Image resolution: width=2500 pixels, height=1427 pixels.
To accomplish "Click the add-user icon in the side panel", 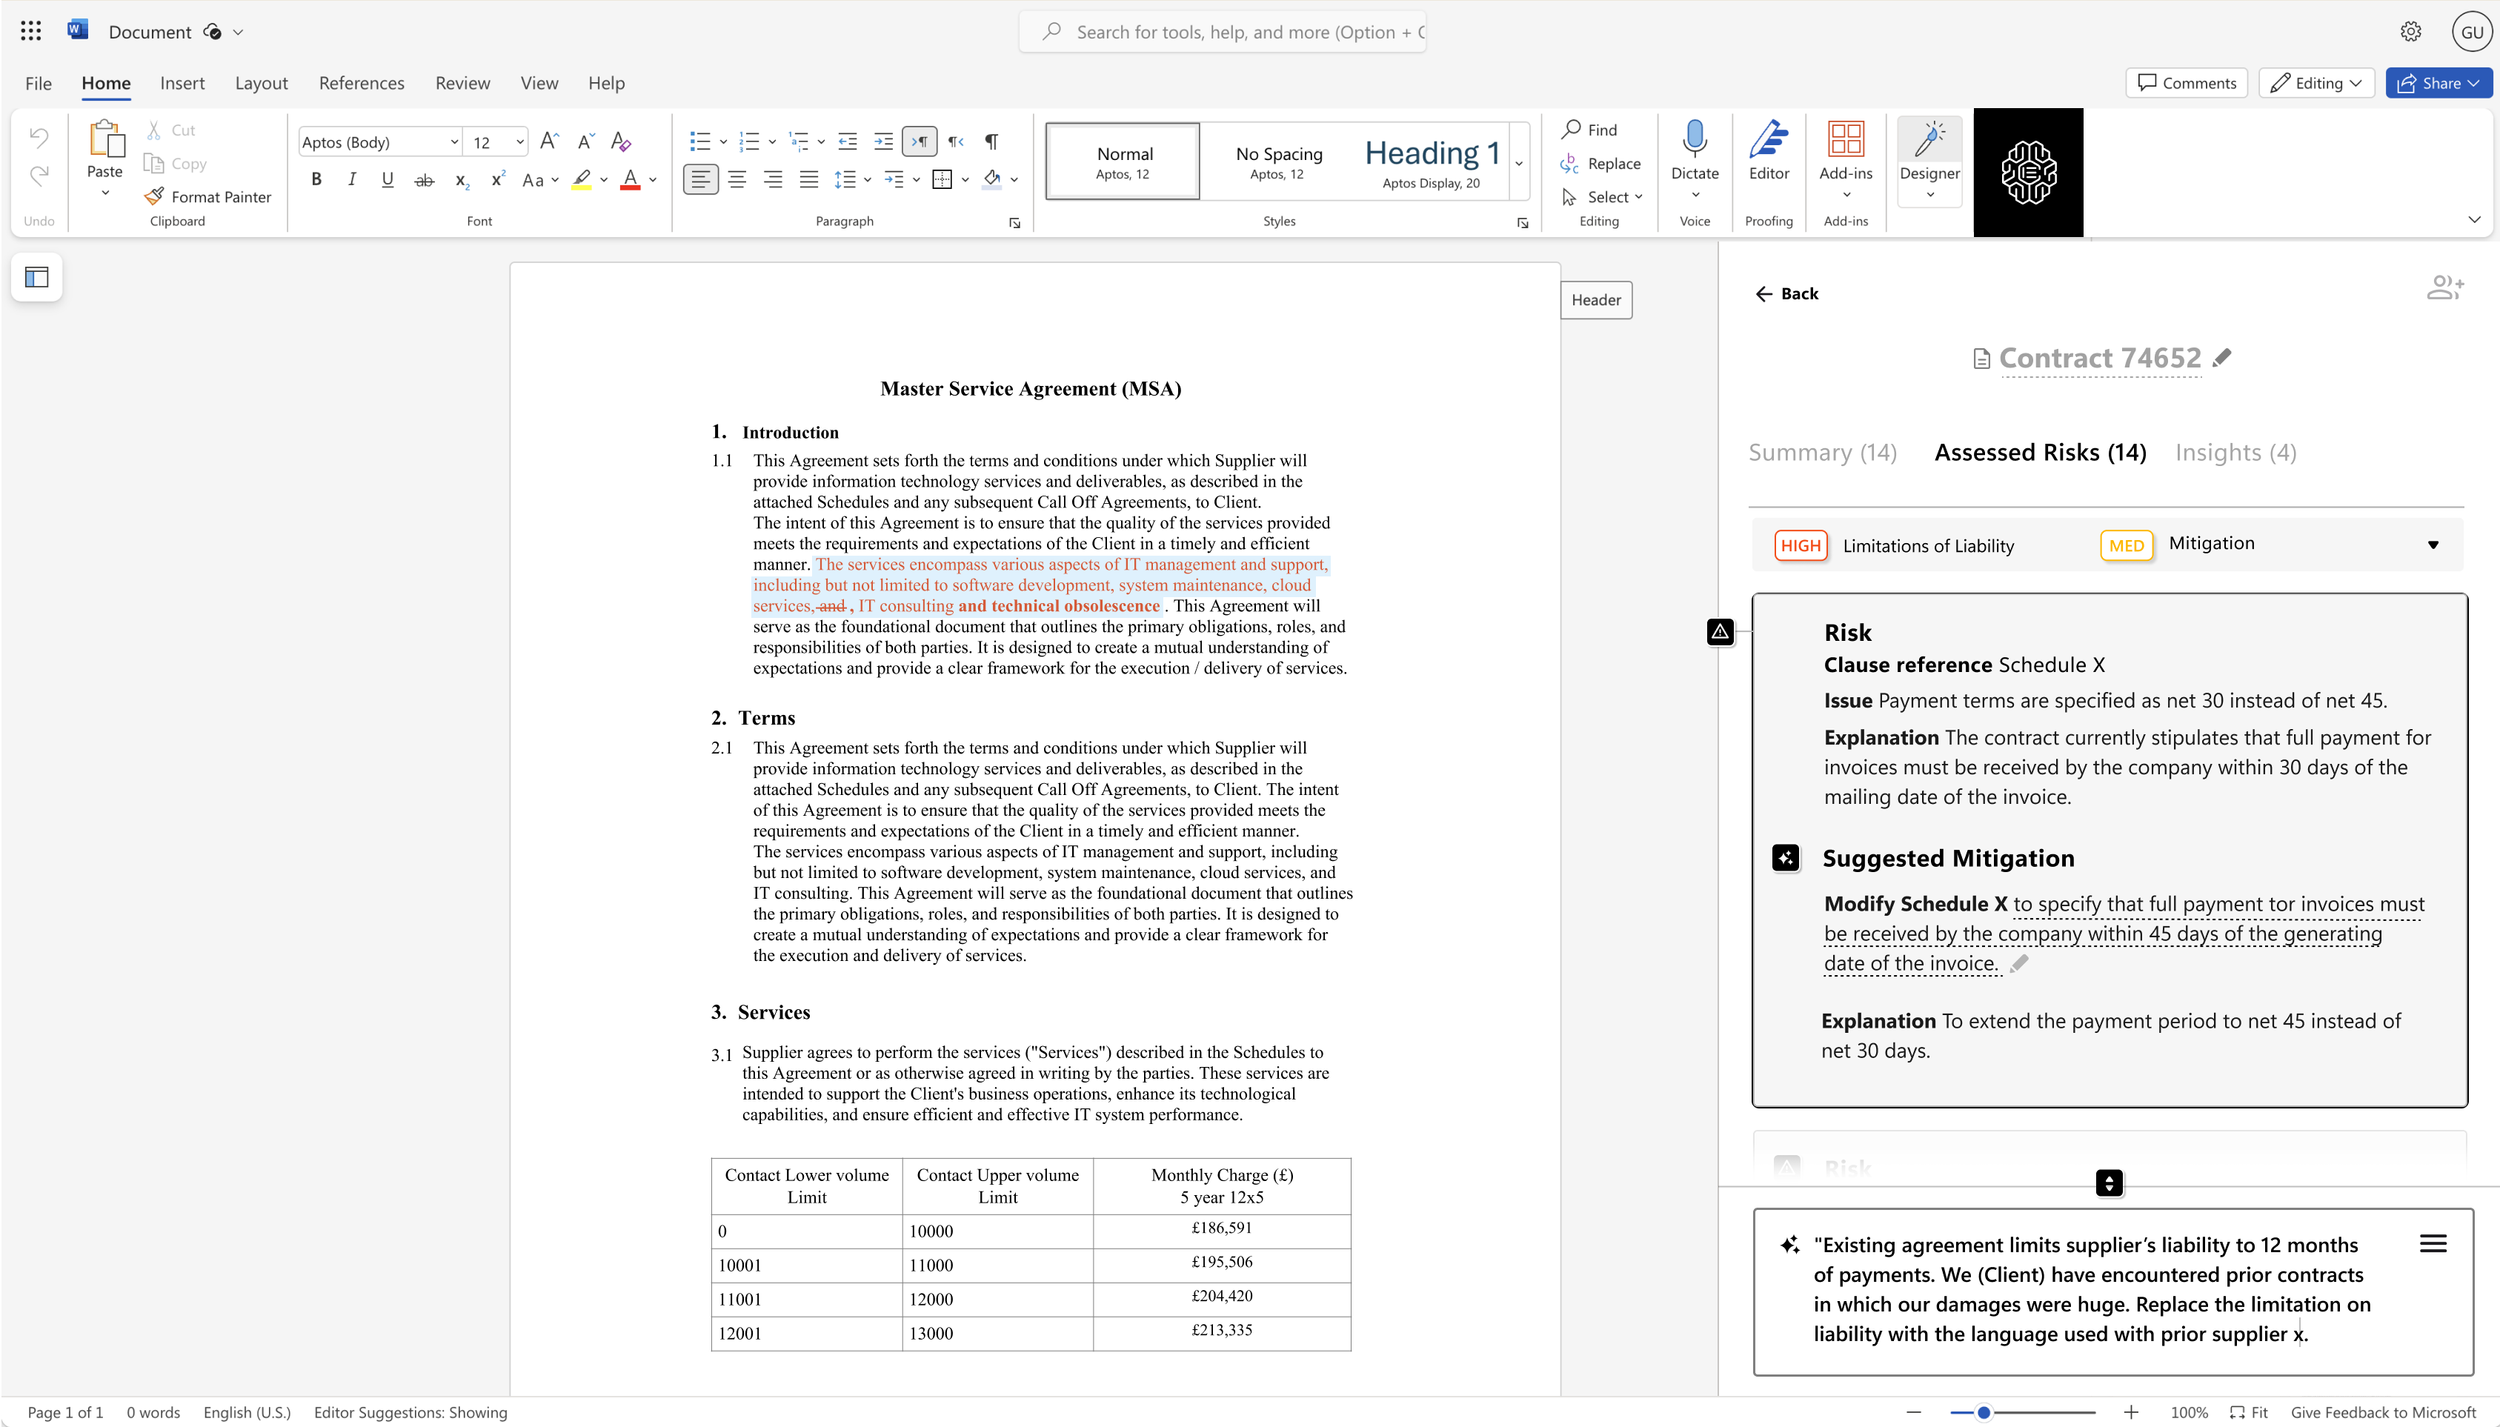I will 2444,289.
